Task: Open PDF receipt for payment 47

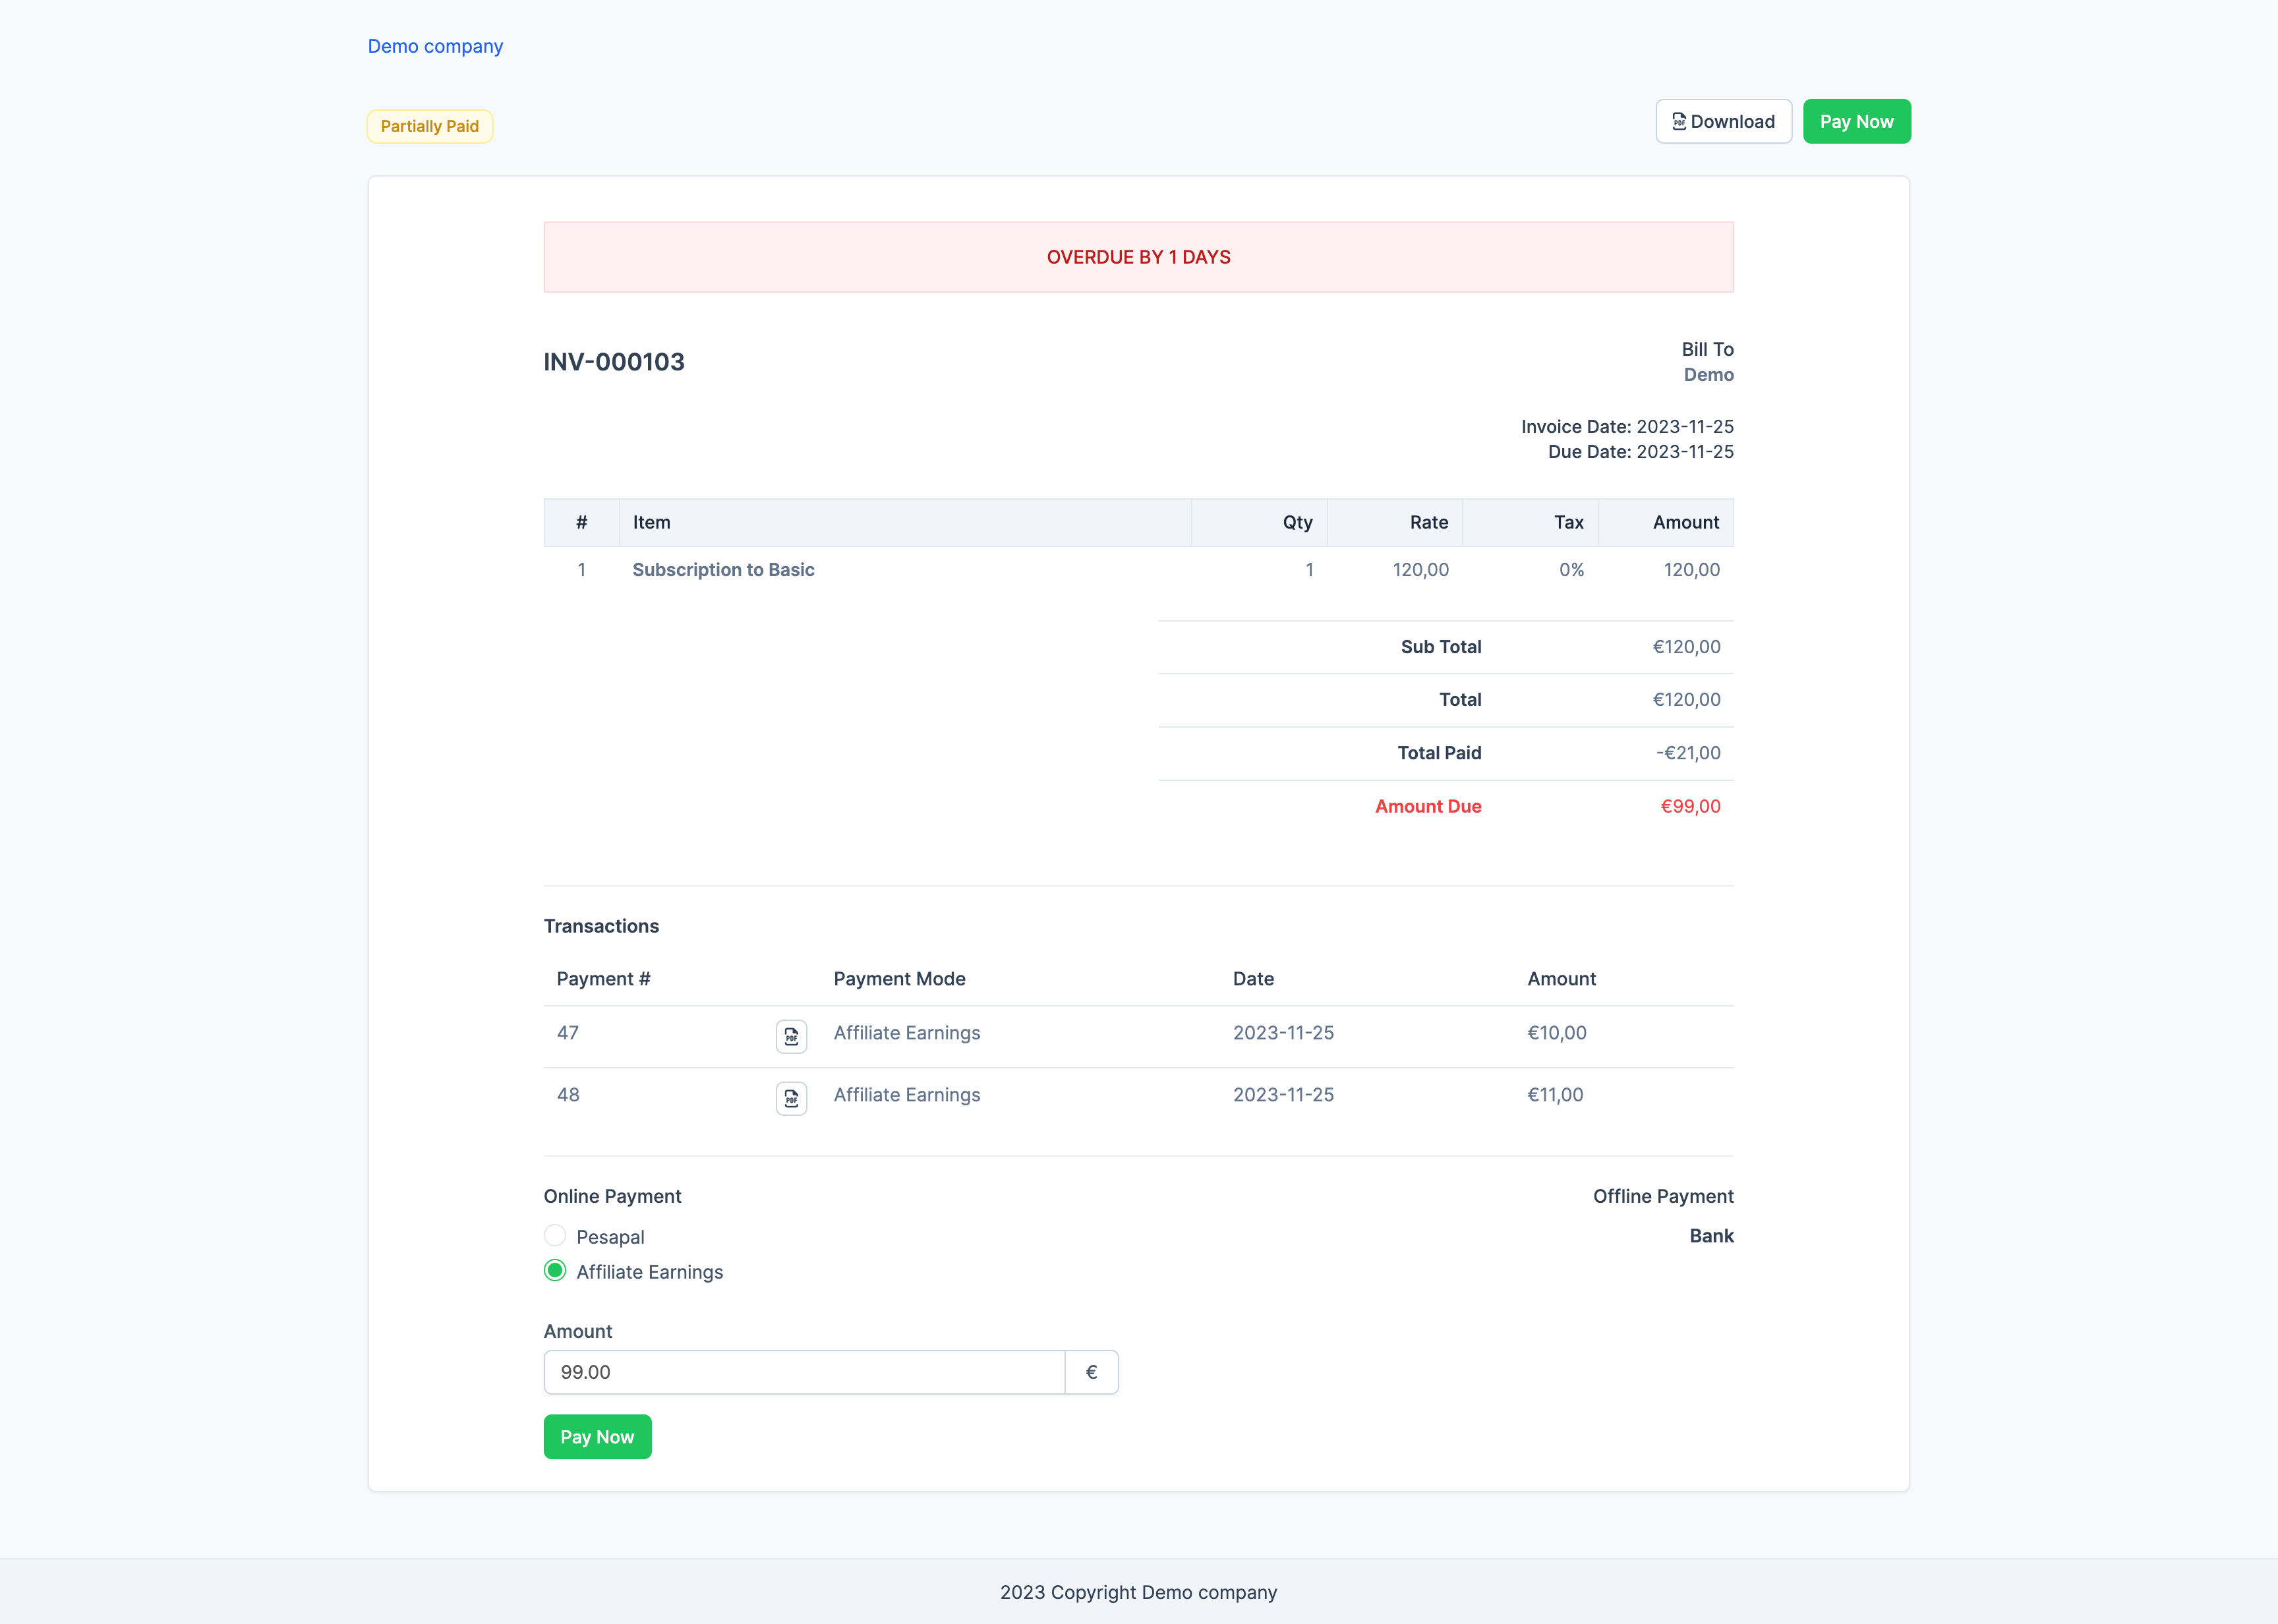Action: click(x=791, y=1036)
